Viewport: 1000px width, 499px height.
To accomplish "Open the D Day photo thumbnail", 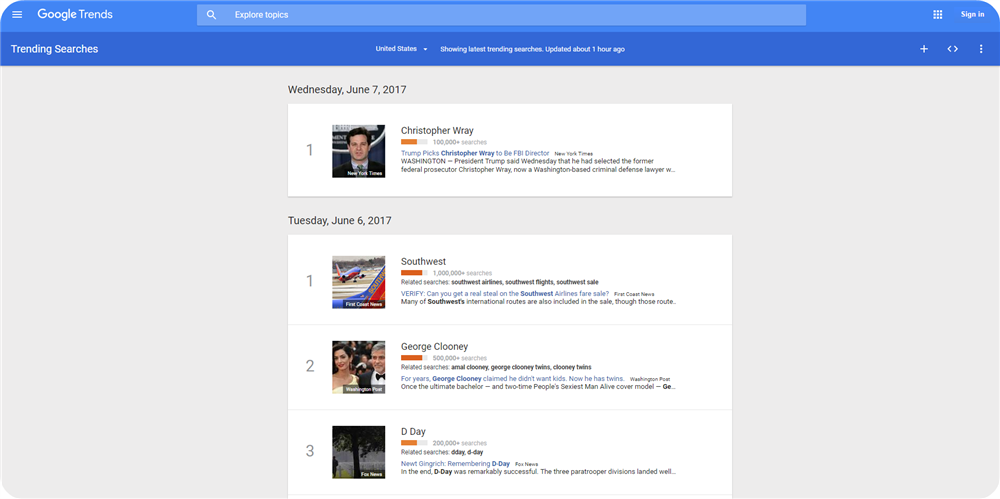I will (358, 452).
